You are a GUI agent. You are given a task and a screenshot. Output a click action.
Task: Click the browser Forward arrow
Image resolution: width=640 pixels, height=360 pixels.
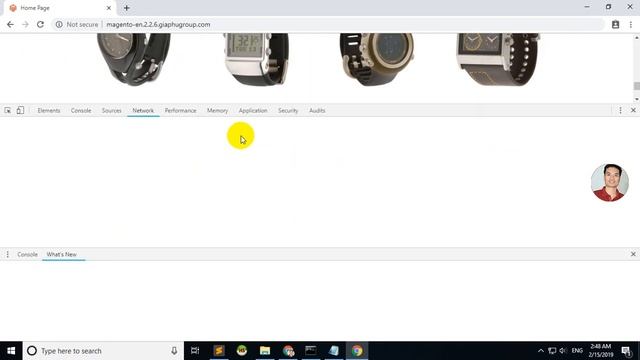25,24
